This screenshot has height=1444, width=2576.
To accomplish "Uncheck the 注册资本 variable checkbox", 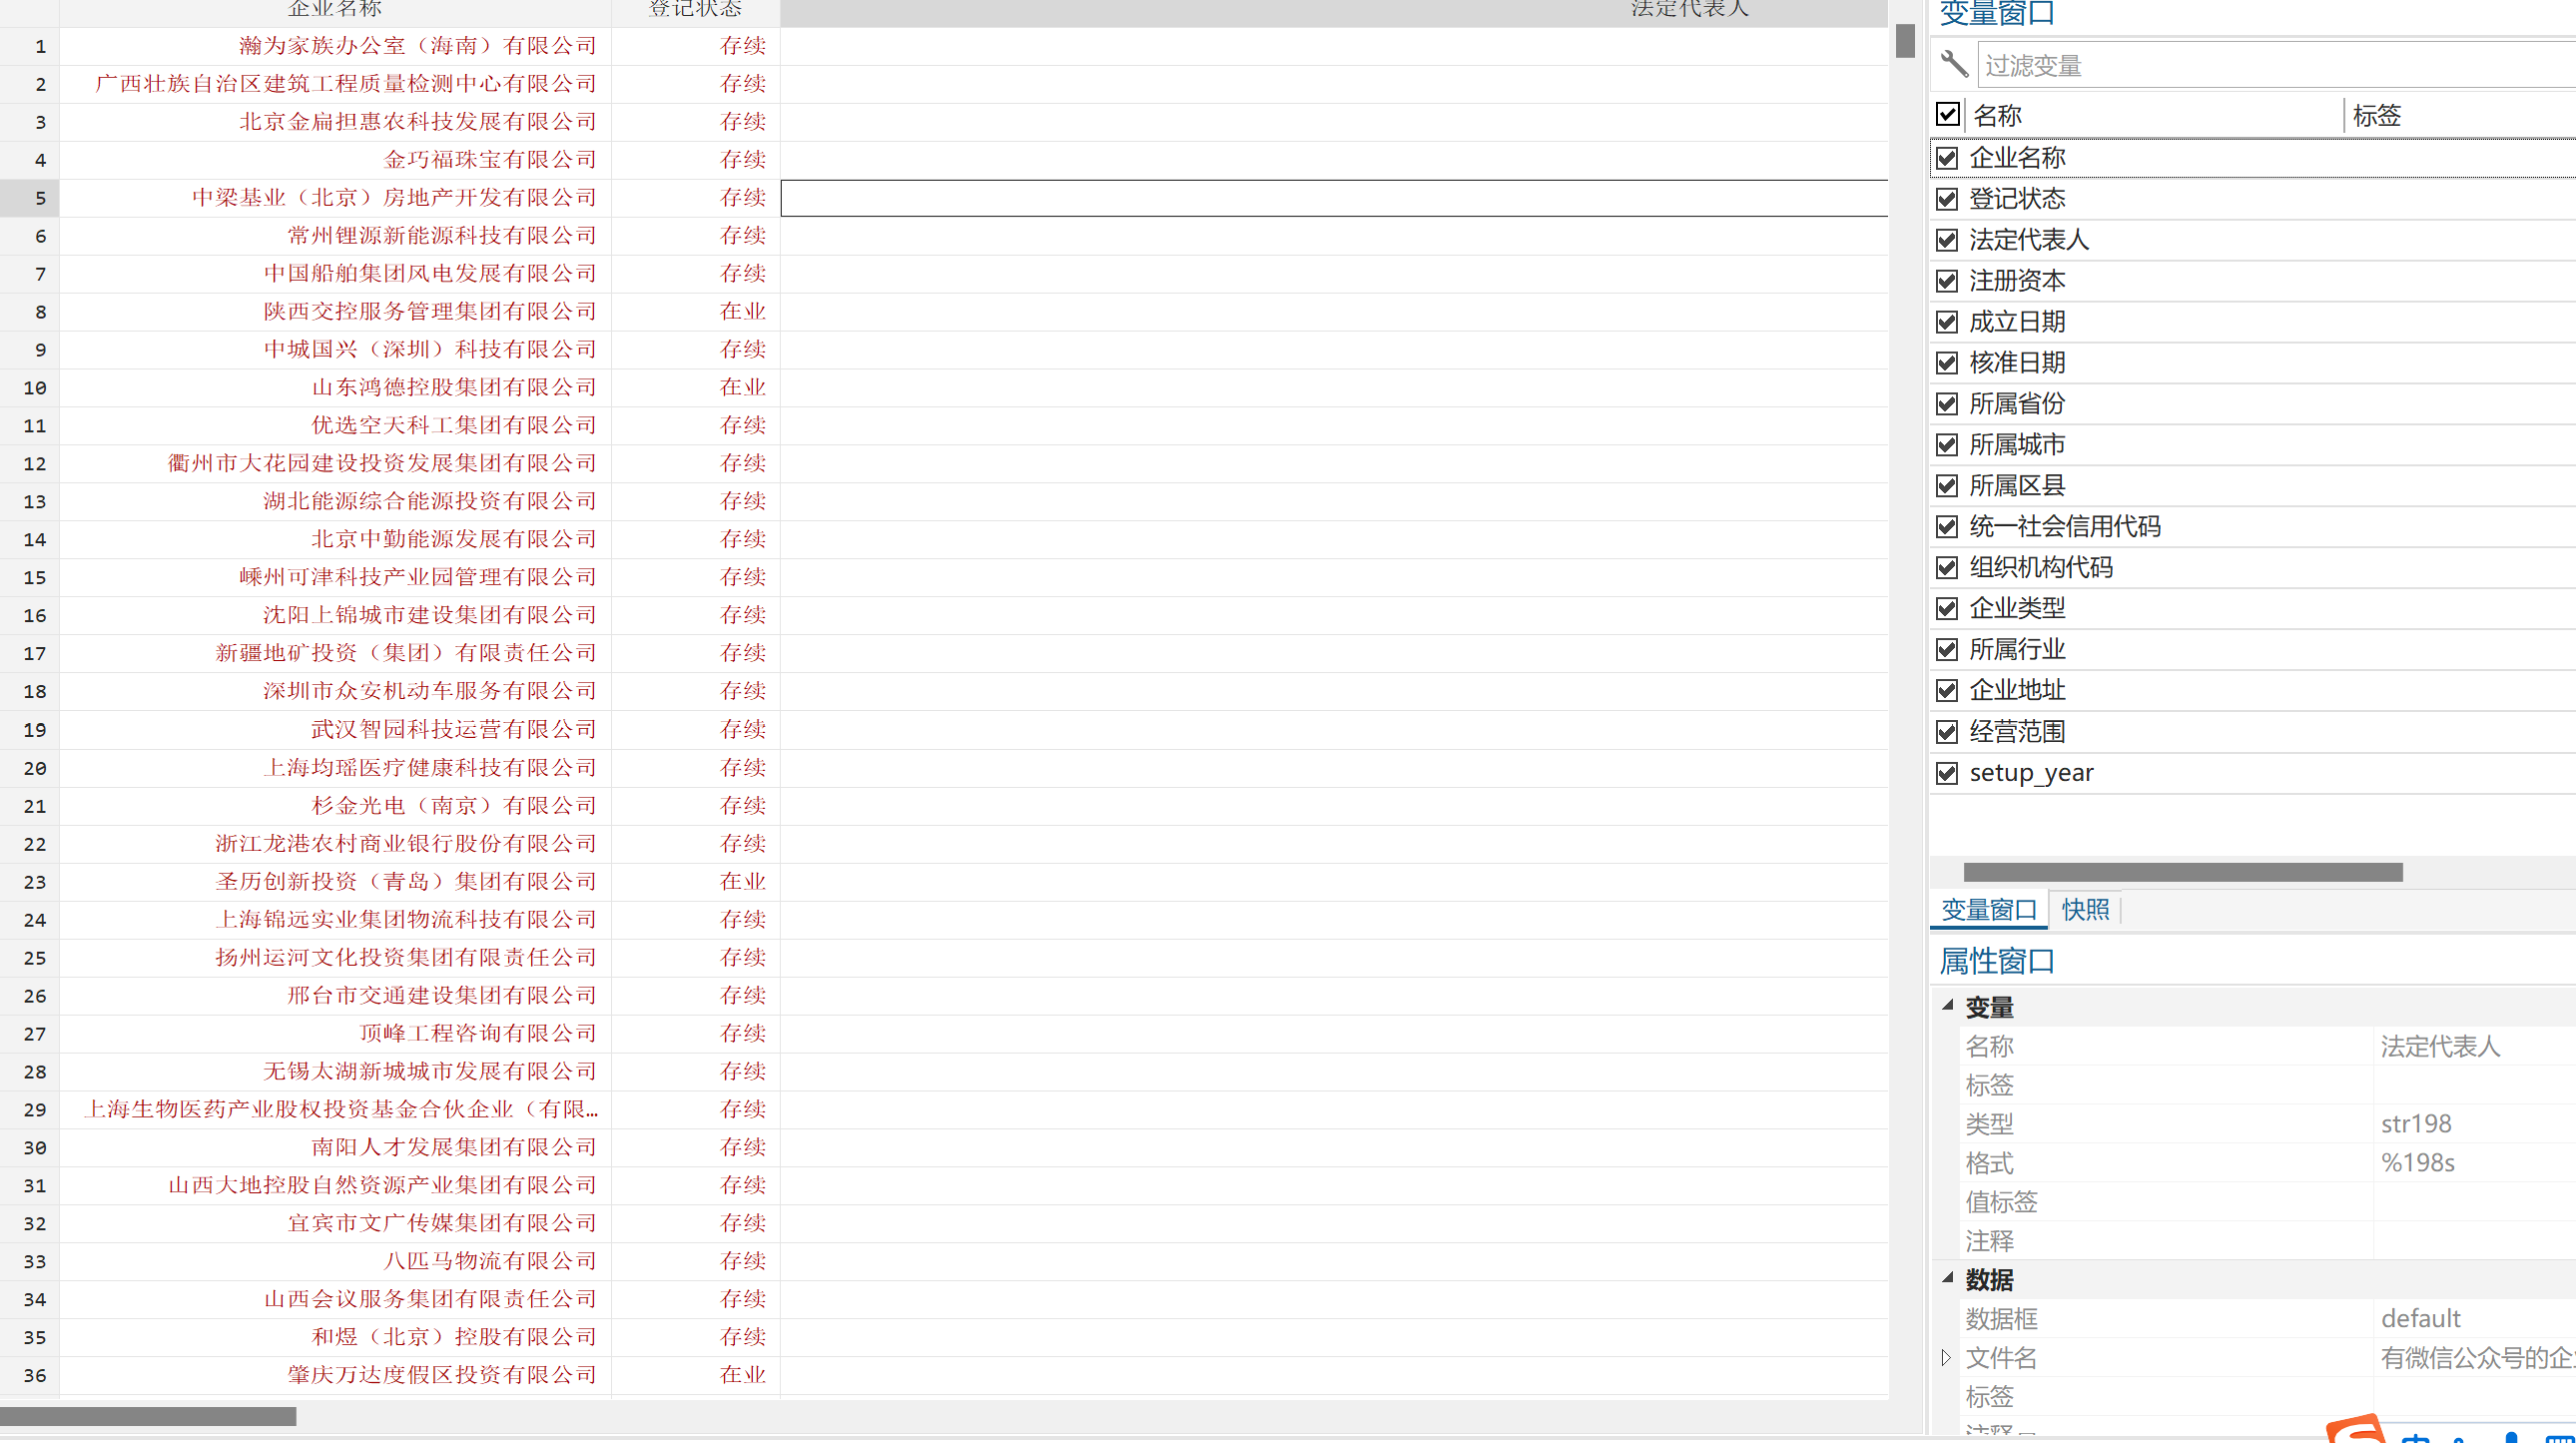I will (x=1946, y=281).
